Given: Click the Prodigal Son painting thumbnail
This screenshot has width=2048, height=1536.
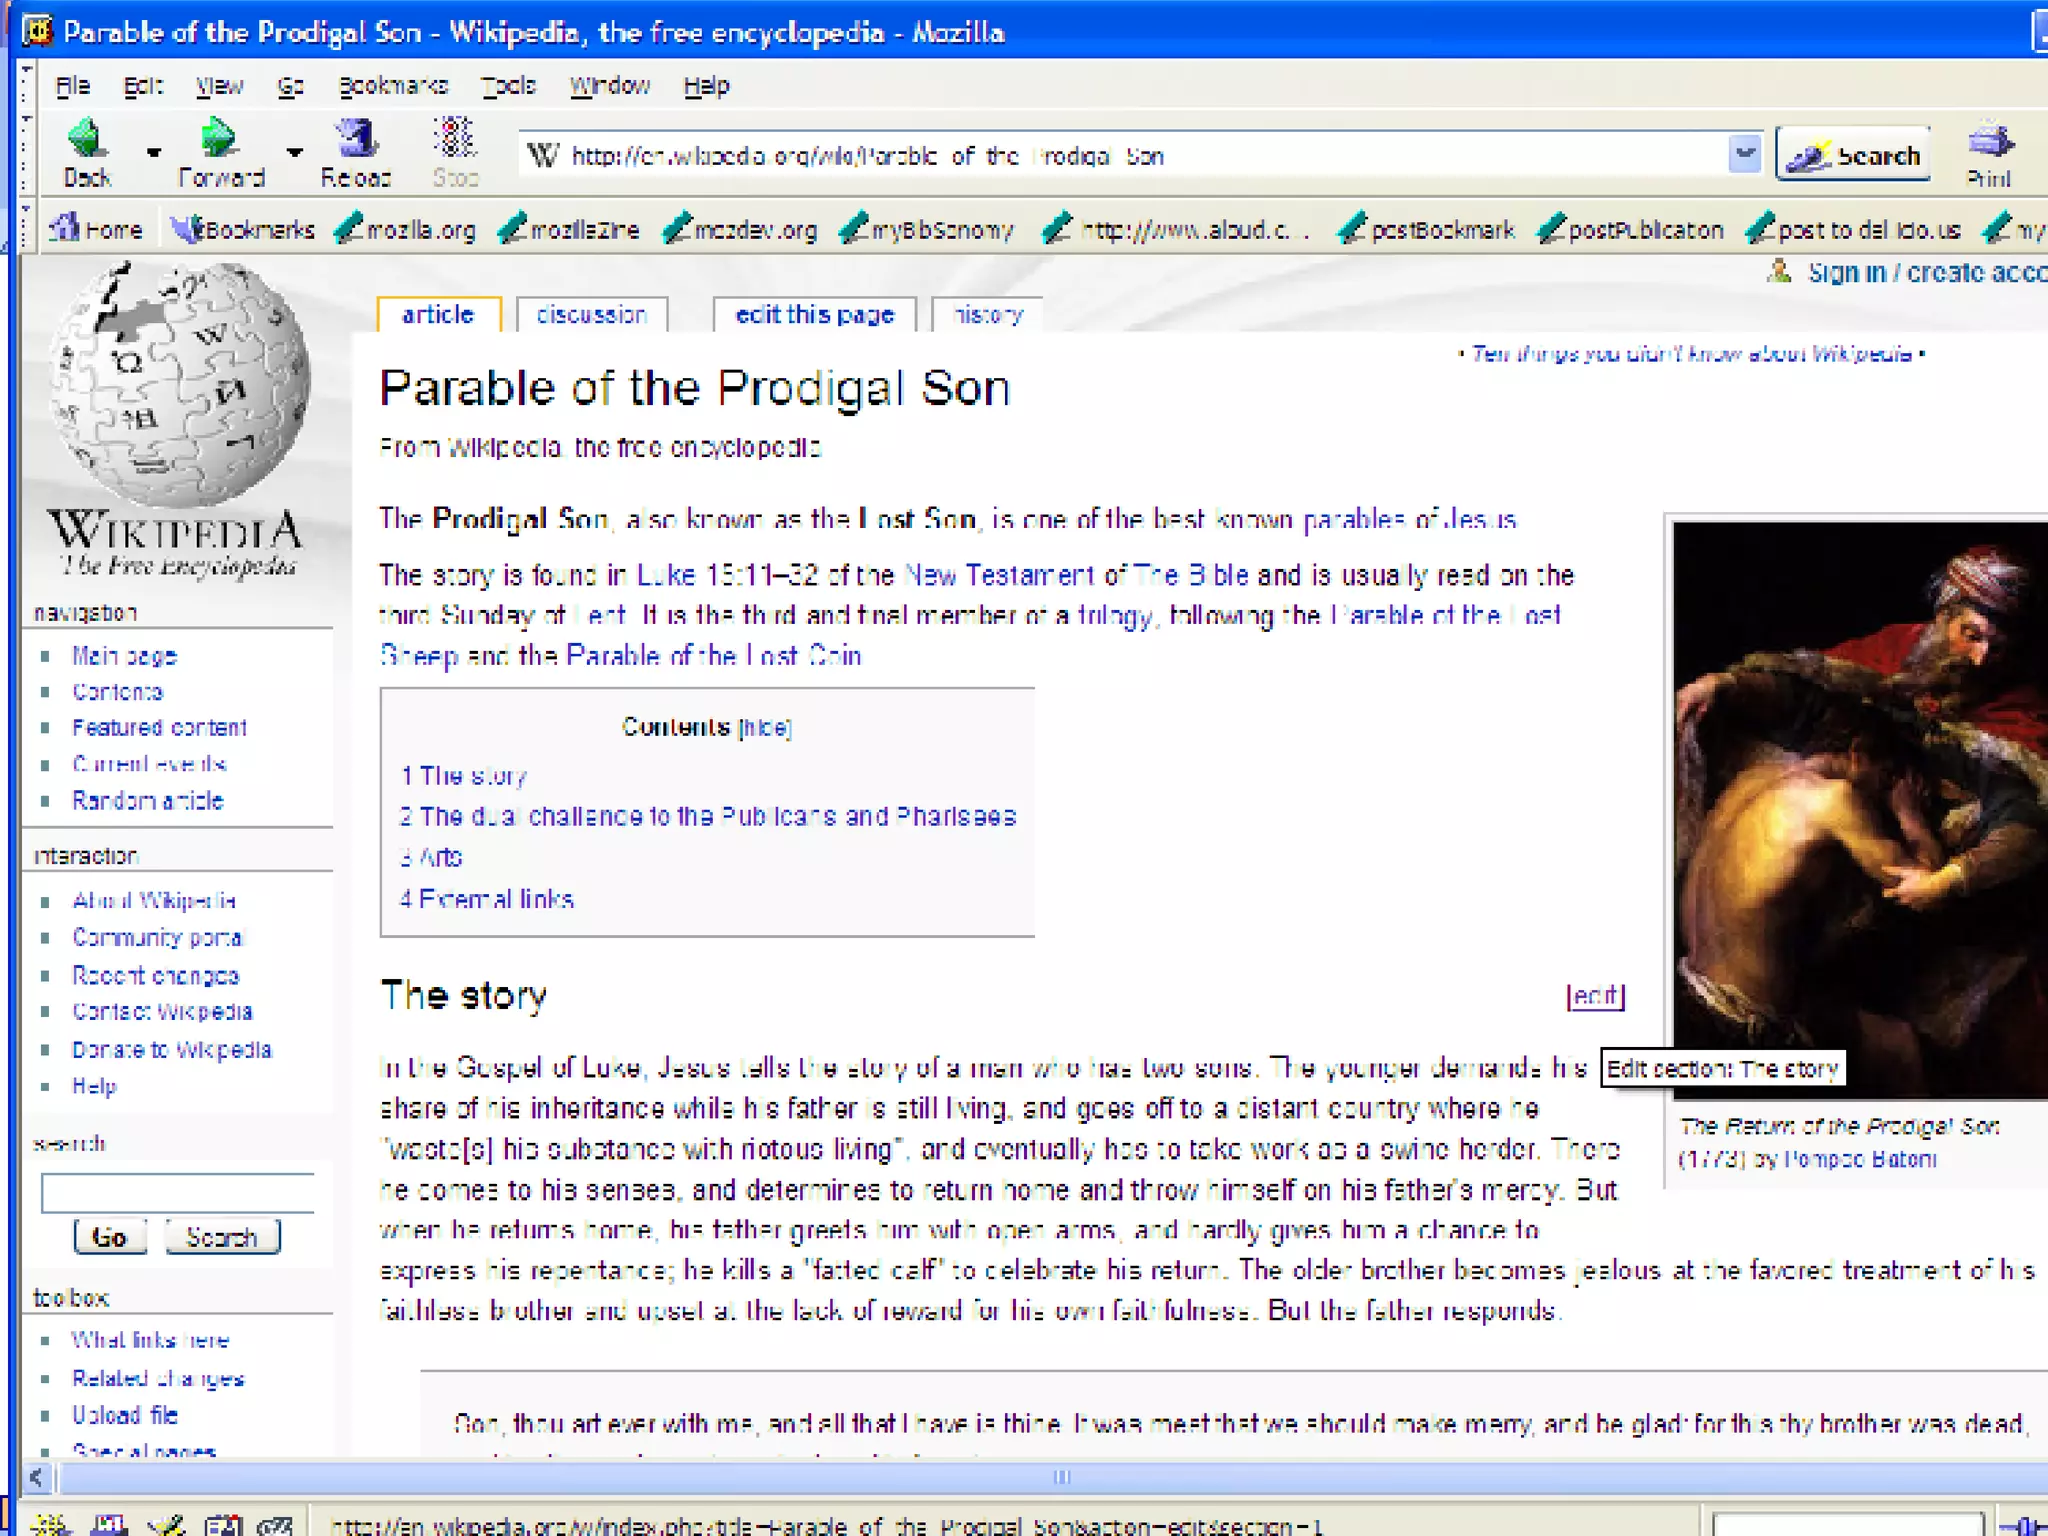Looking at the screenshot, I should click(1860, 800).
